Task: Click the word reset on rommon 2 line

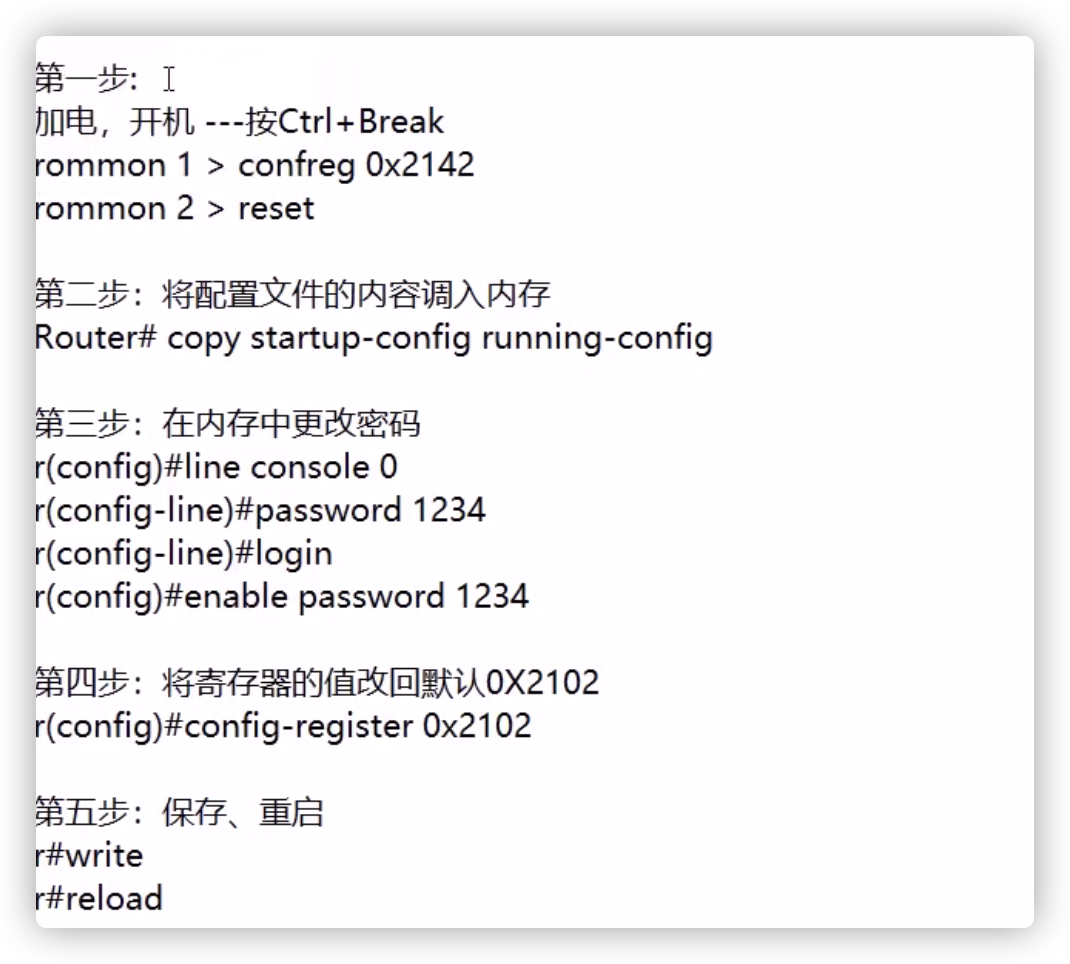Action: pos(276,208)
